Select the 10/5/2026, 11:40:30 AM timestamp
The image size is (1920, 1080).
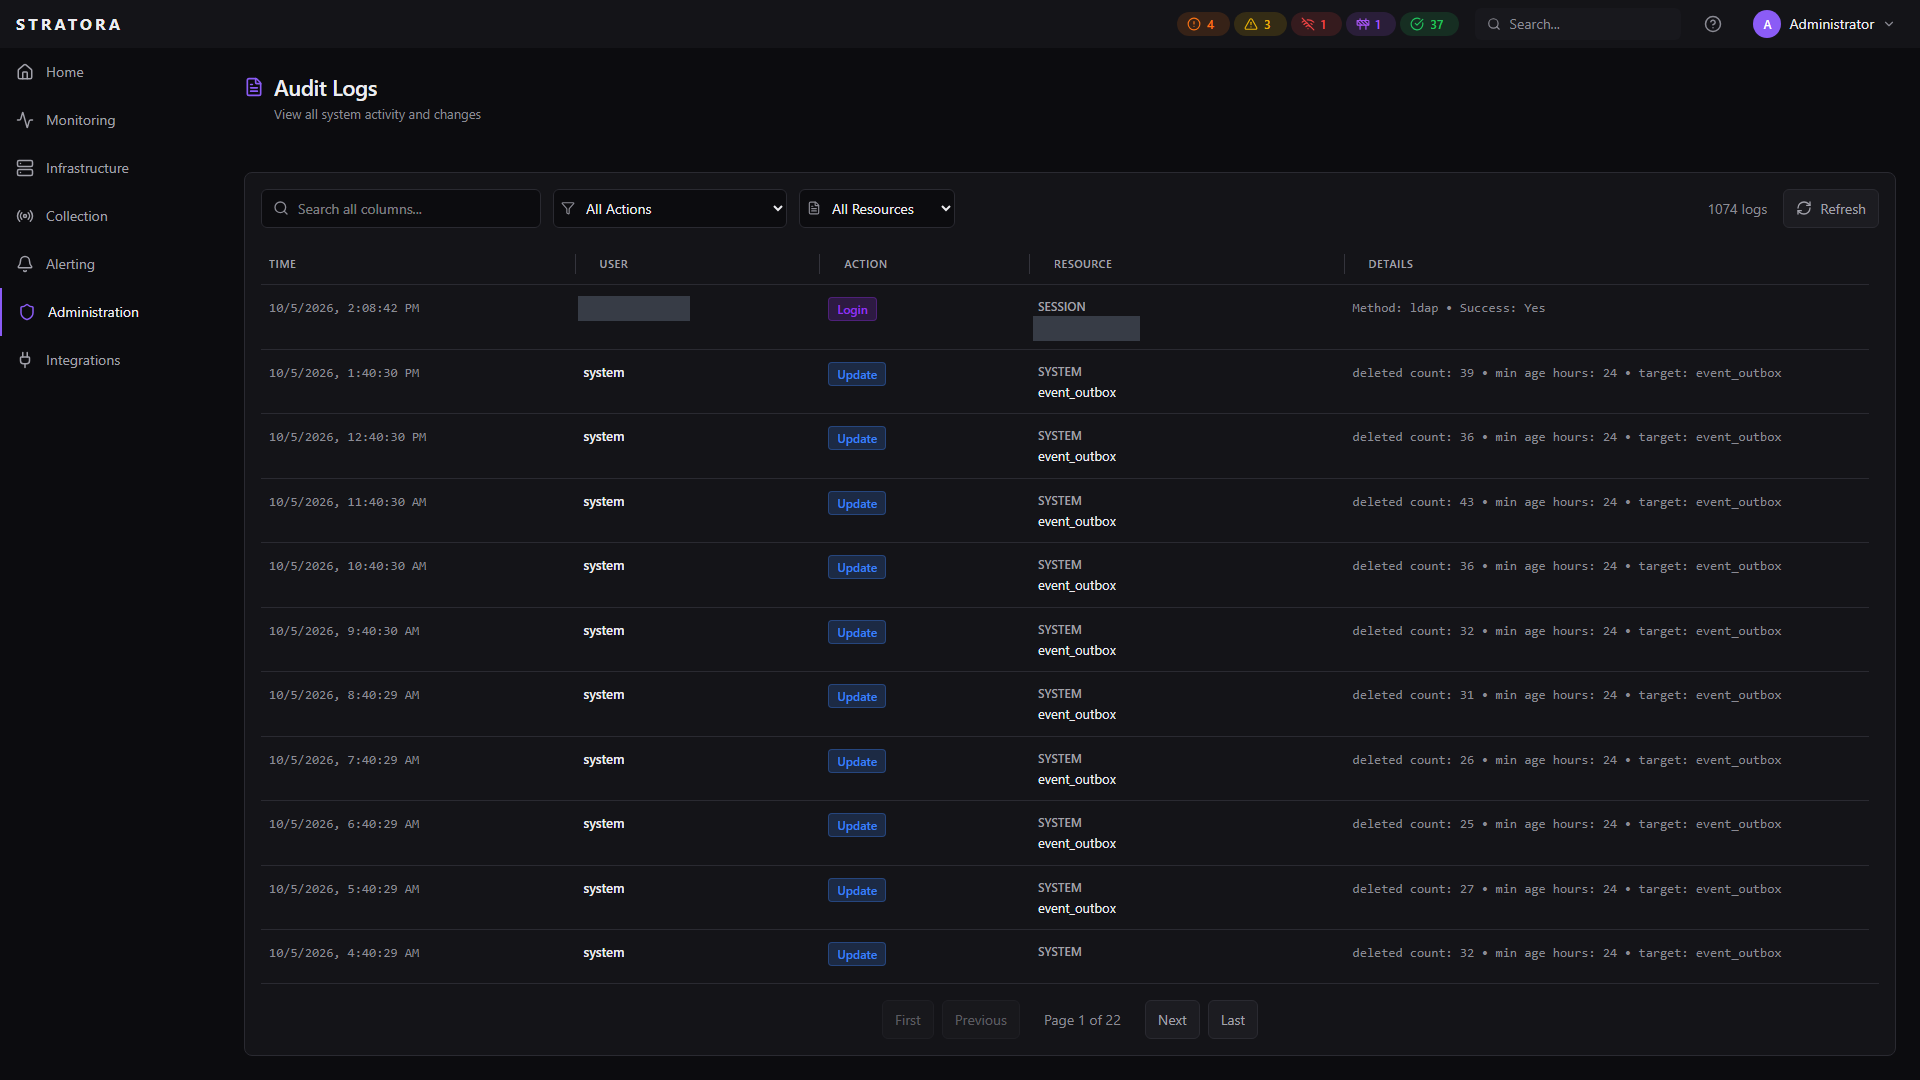pyautogui.click(x=347, y=502)
